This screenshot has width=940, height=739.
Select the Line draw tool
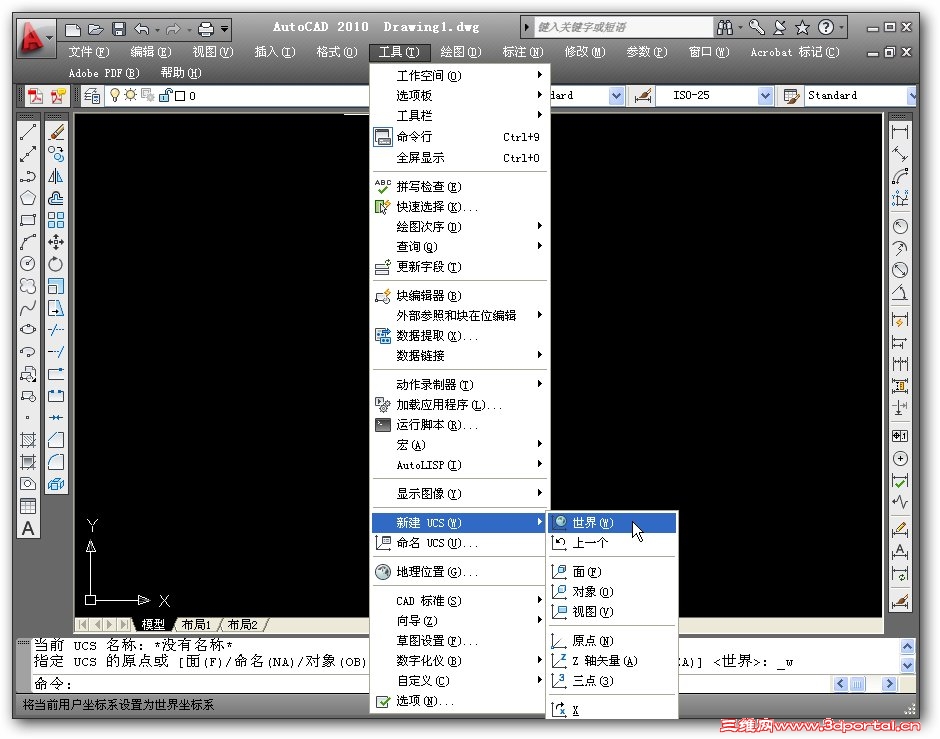tap(28, 132)
